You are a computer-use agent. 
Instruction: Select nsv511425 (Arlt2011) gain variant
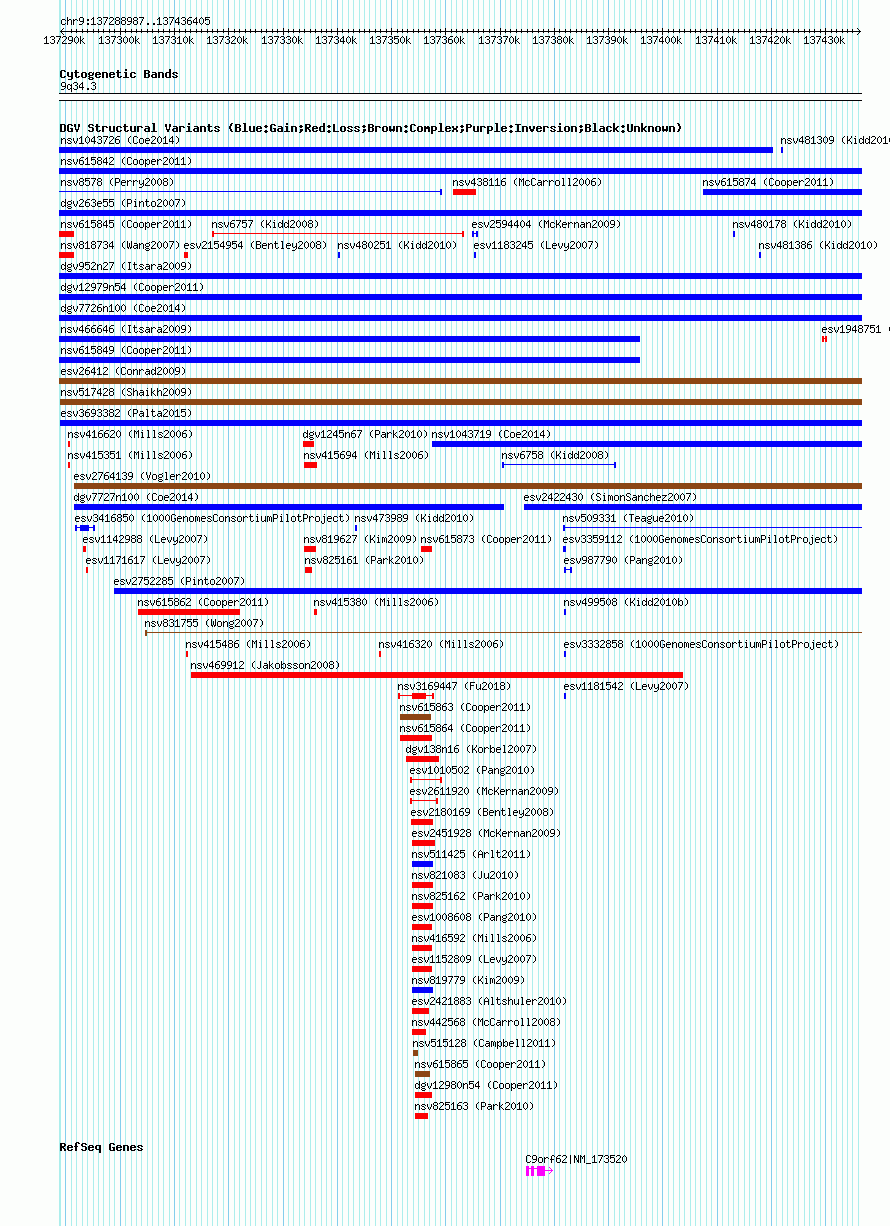[472, 854]
